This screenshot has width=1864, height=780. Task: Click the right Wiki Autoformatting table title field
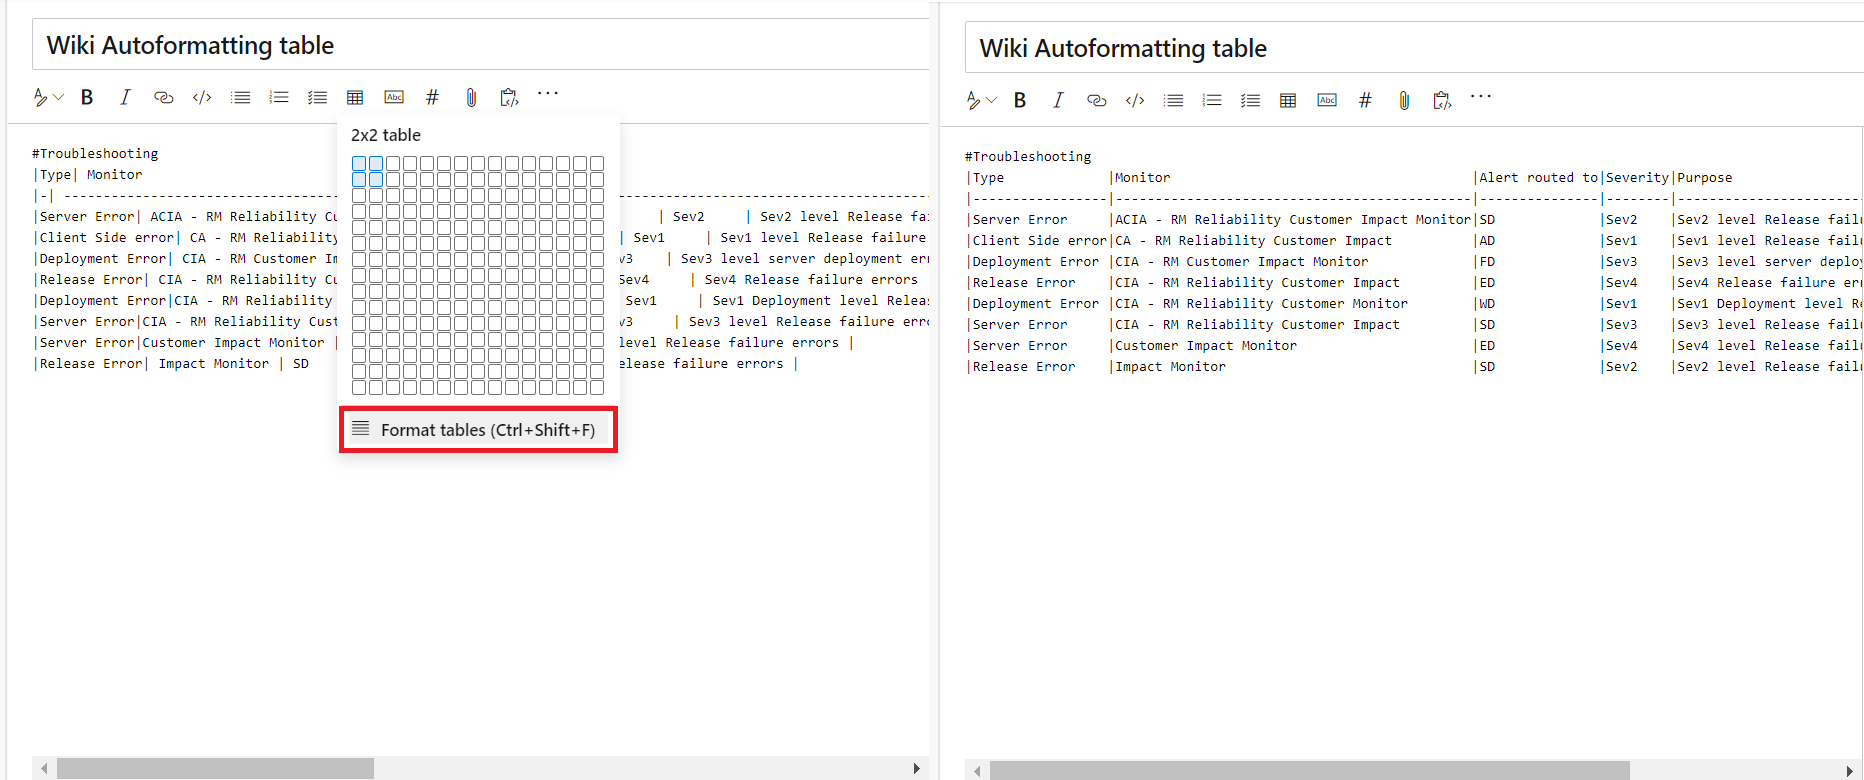point(1414,48)
